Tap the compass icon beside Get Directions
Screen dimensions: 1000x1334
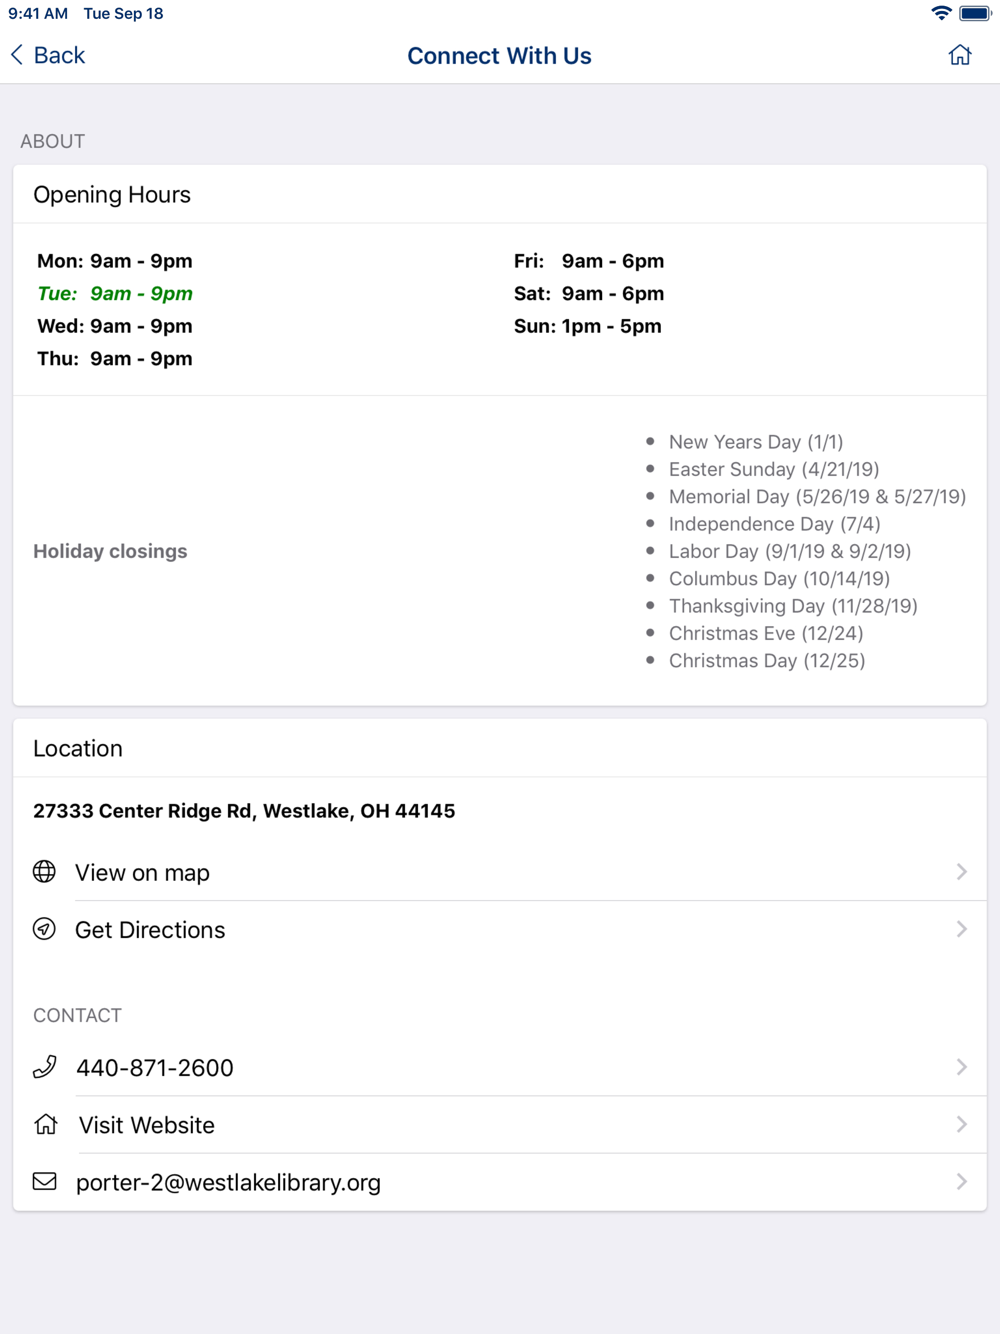(x=44, y=929)
